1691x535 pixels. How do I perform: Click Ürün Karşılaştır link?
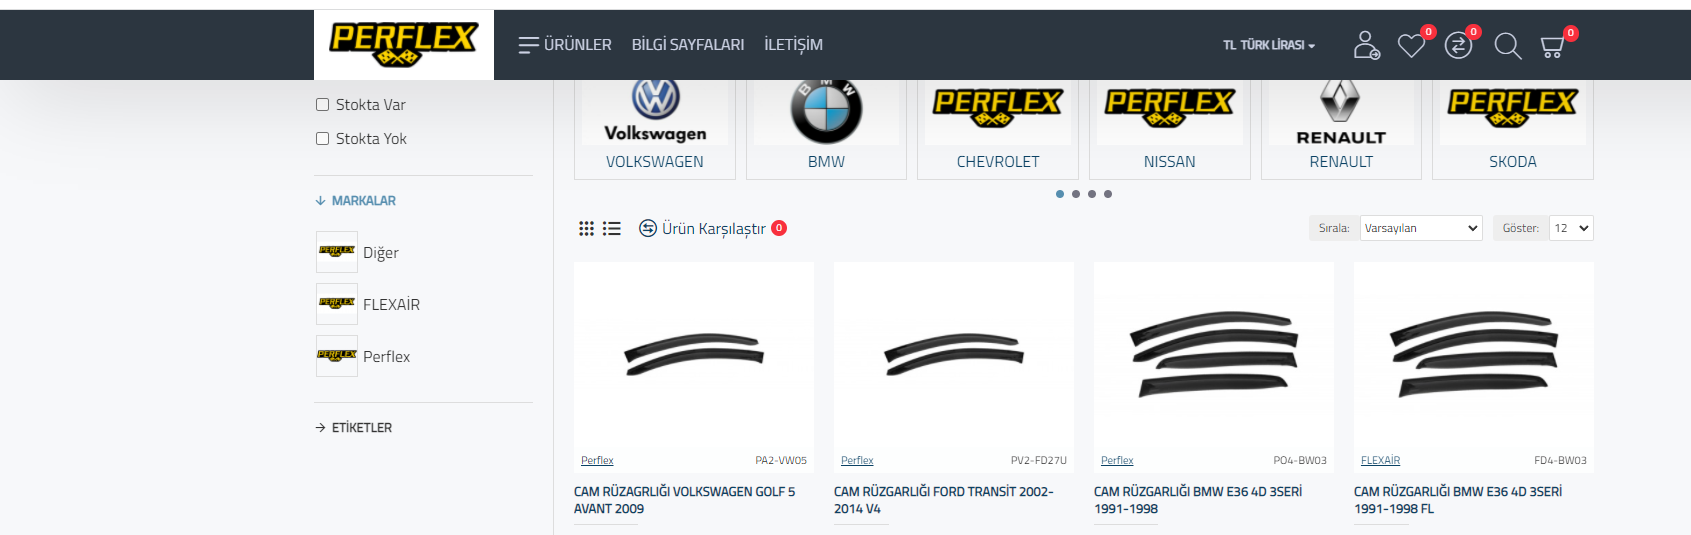click(712, 229)
